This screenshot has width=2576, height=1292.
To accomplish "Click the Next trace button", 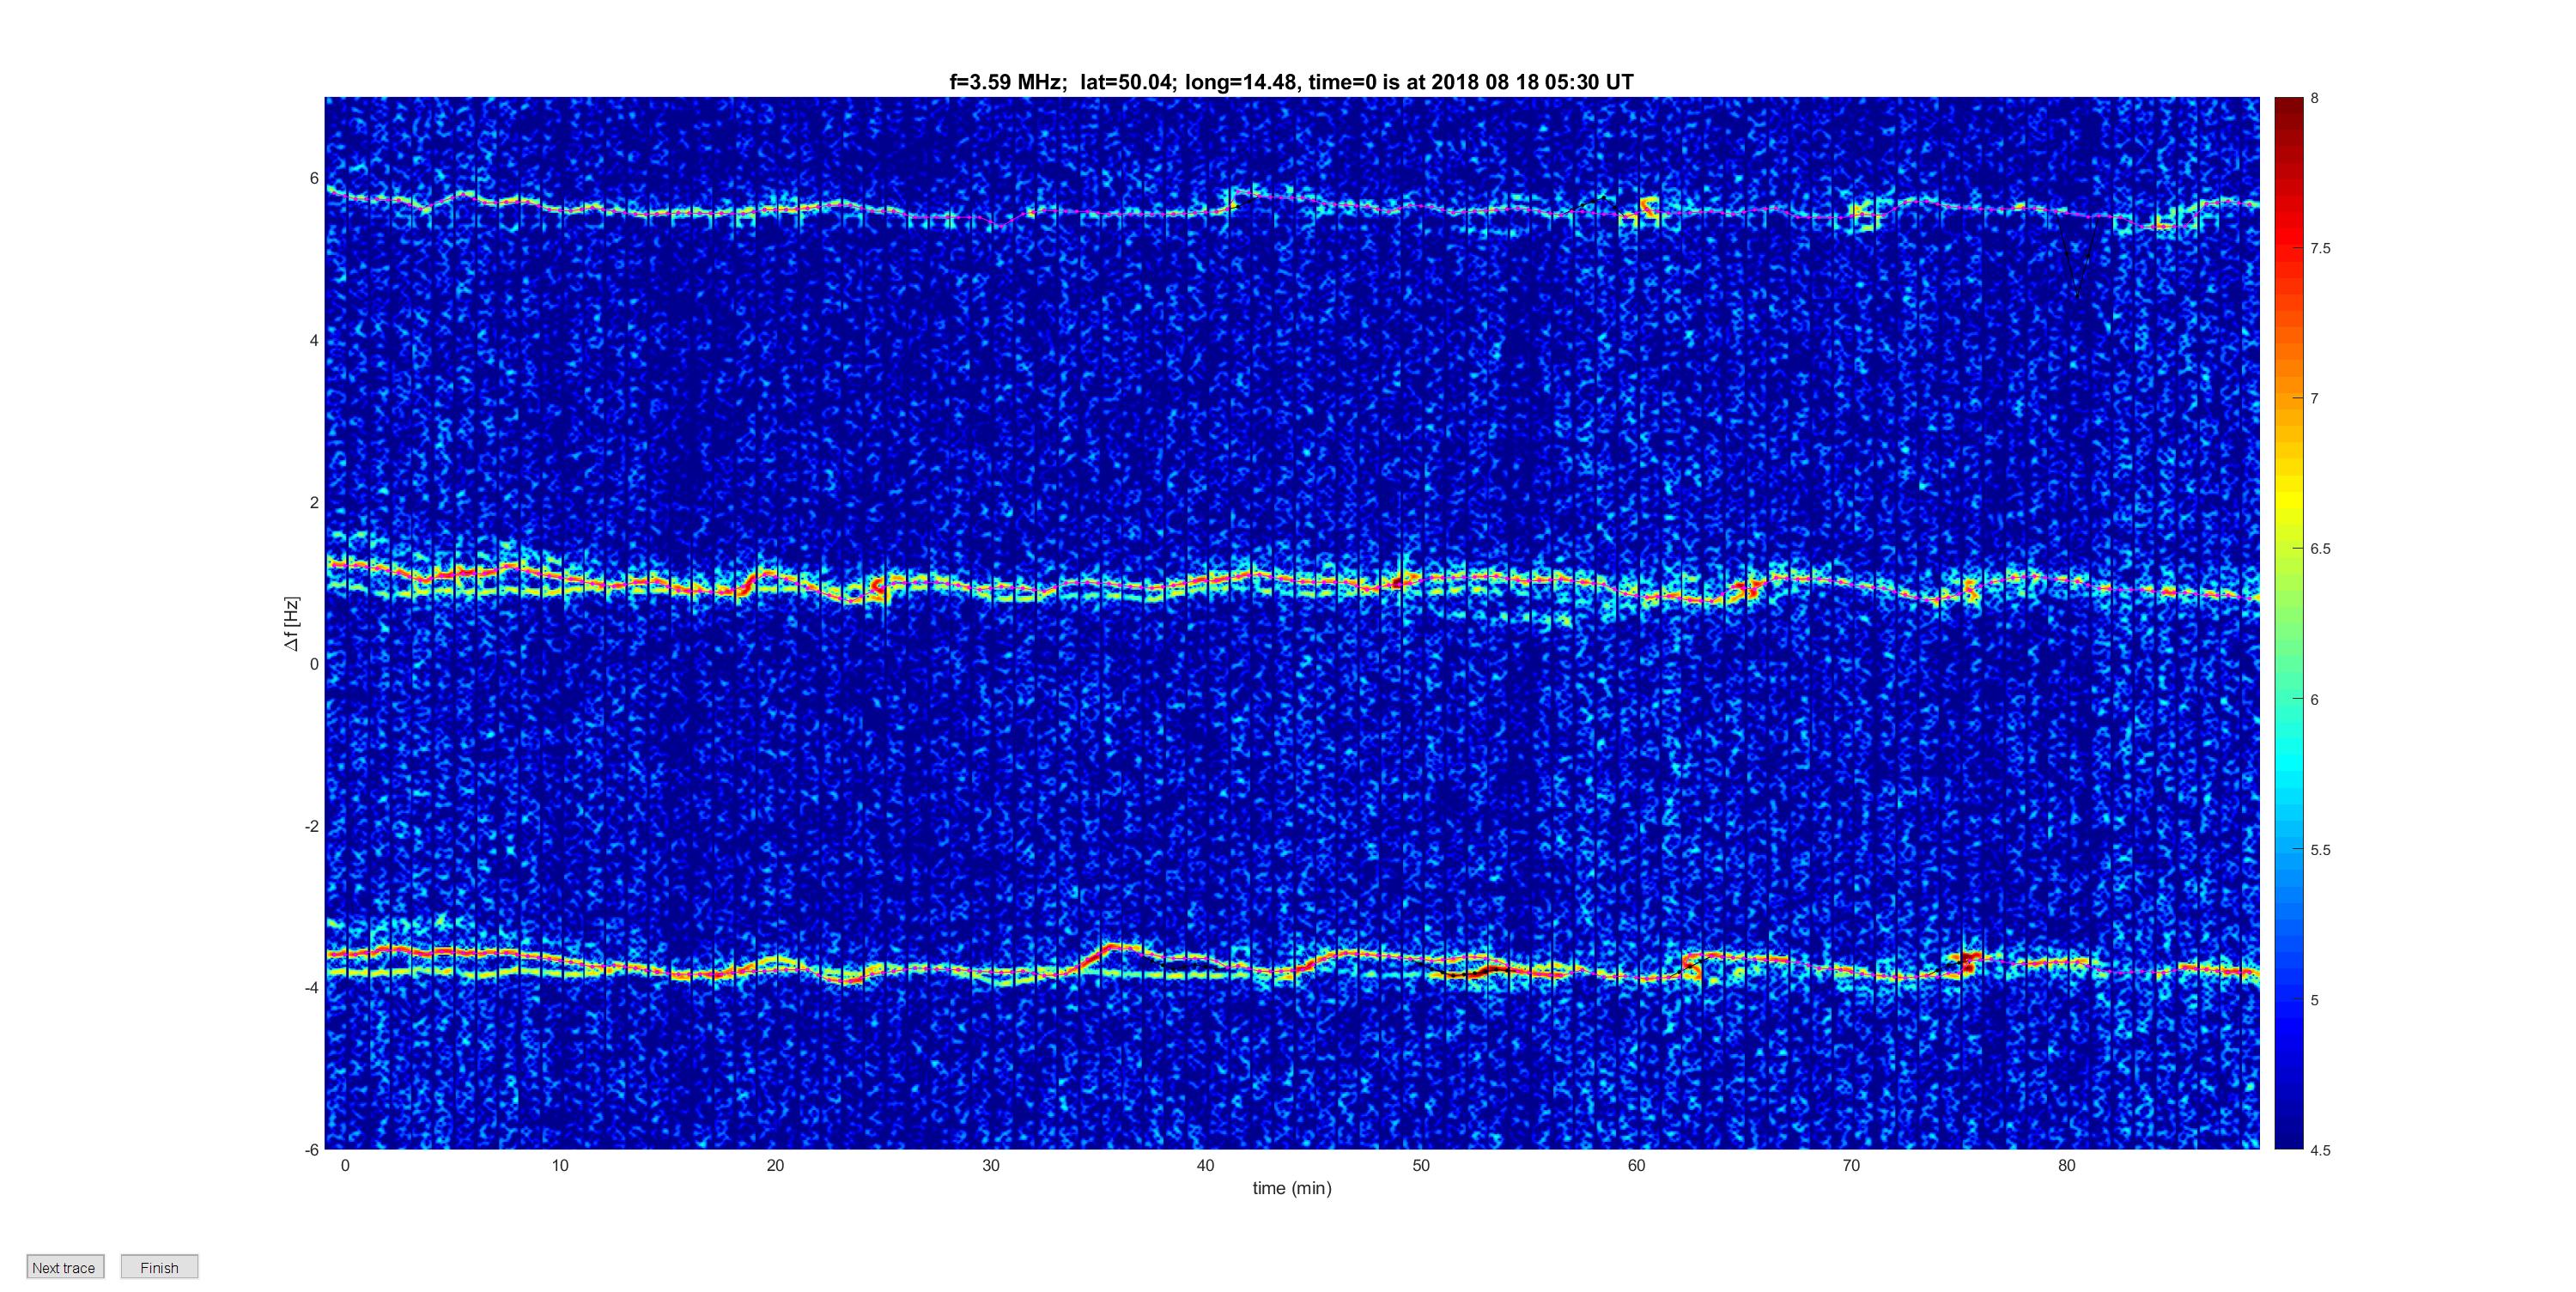I will coord(65,1267).
